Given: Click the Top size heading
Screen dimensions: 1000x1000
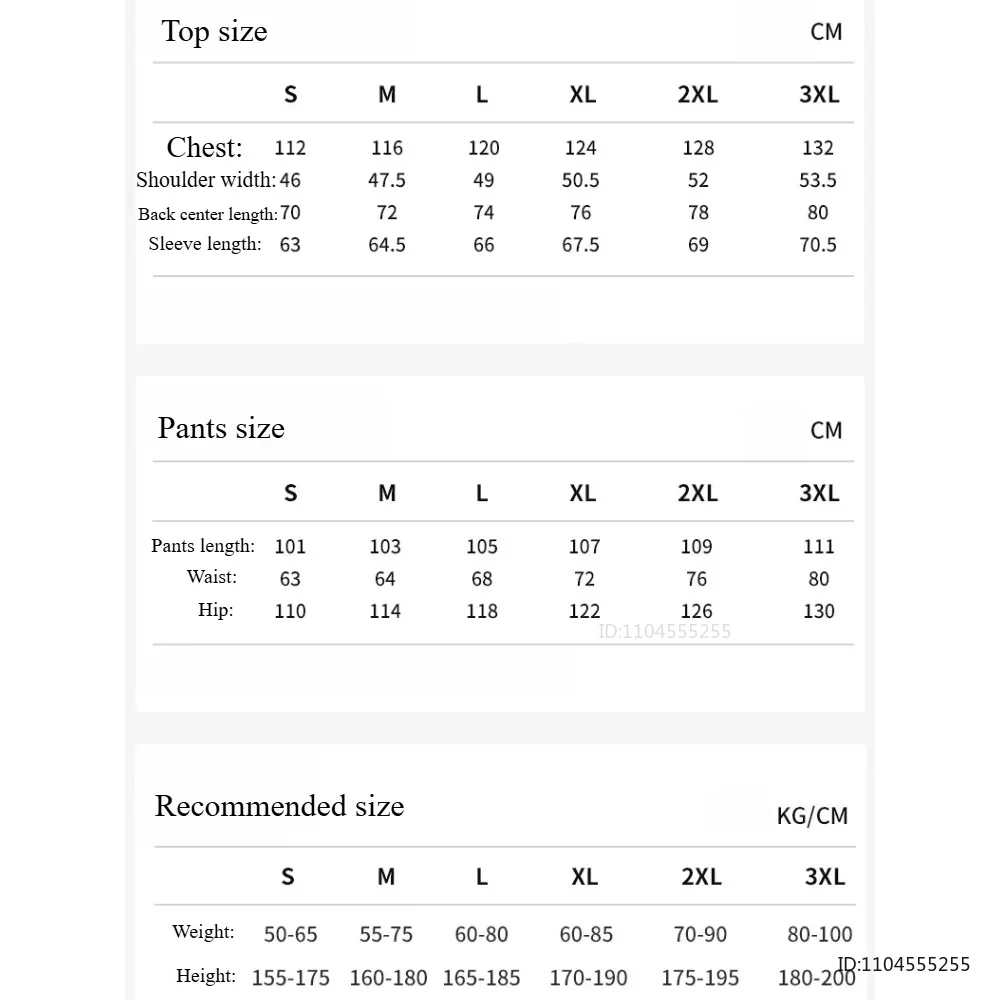Looking at the screenshot, I should [214, 31].
